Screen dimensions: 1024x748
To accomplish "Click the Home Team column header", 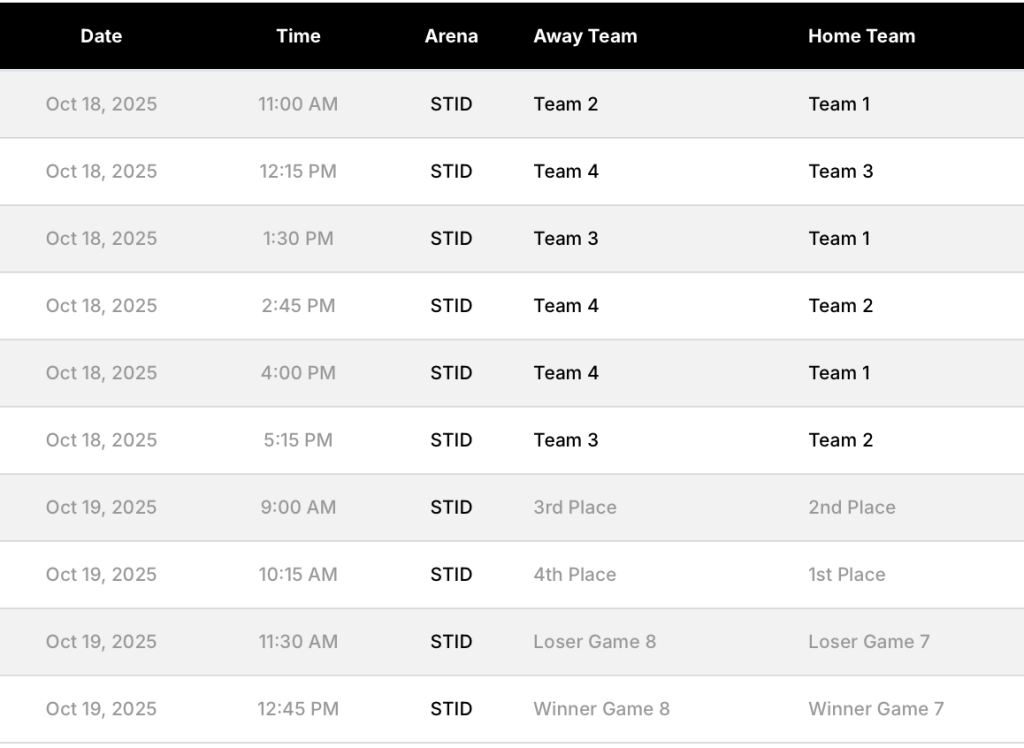I will pos(861,36).
